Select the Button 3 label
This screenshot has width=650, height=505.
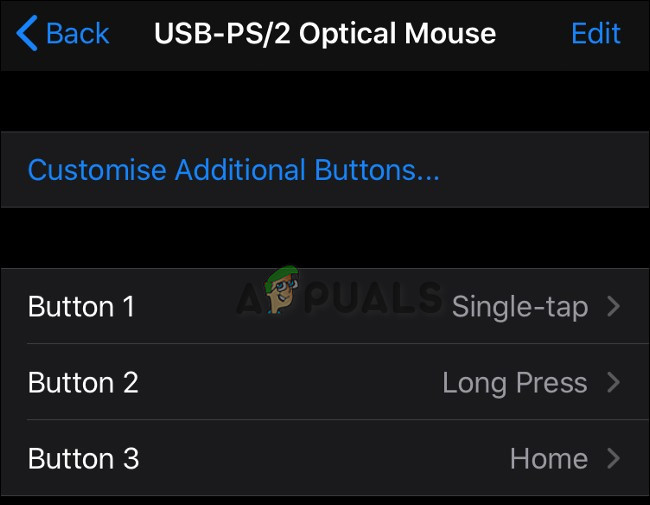(83, 459)
